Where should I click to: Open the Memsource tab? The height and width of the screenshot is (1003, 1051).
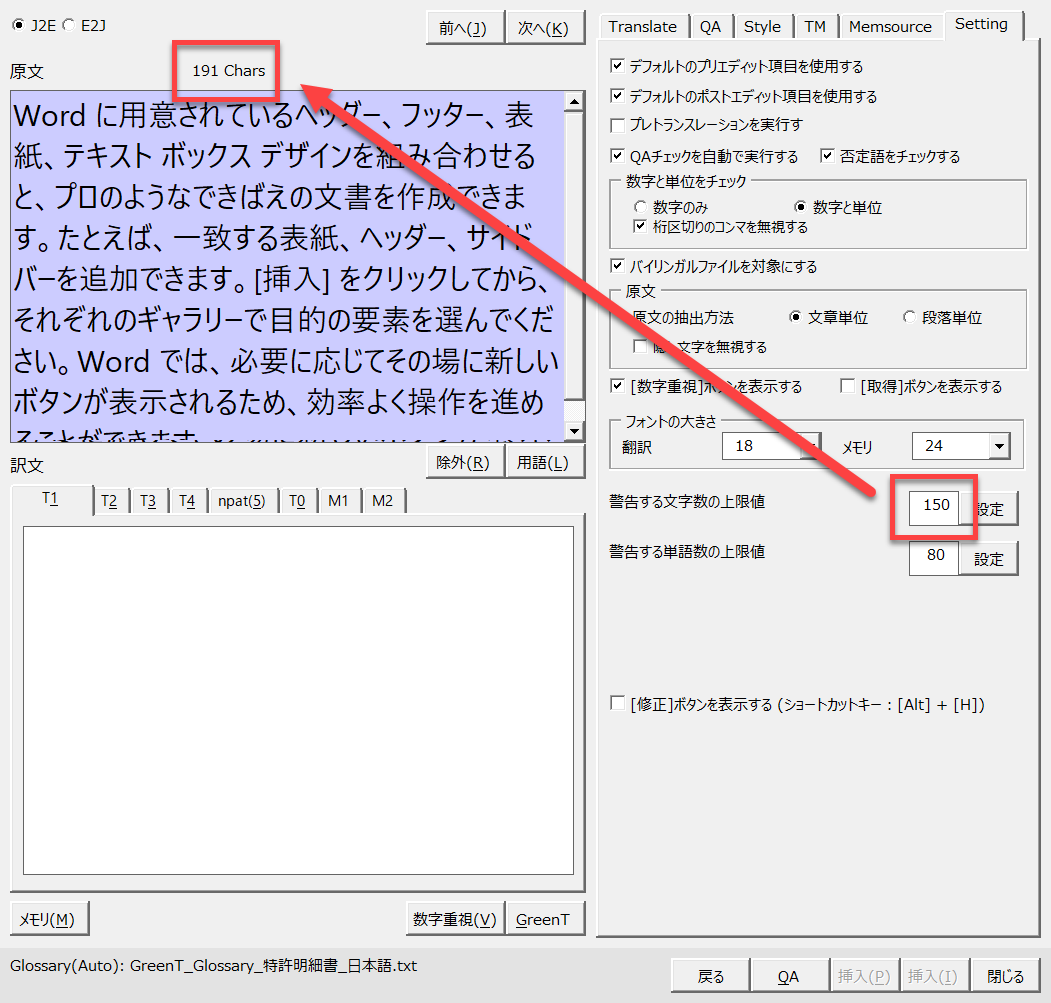point(890,26)
